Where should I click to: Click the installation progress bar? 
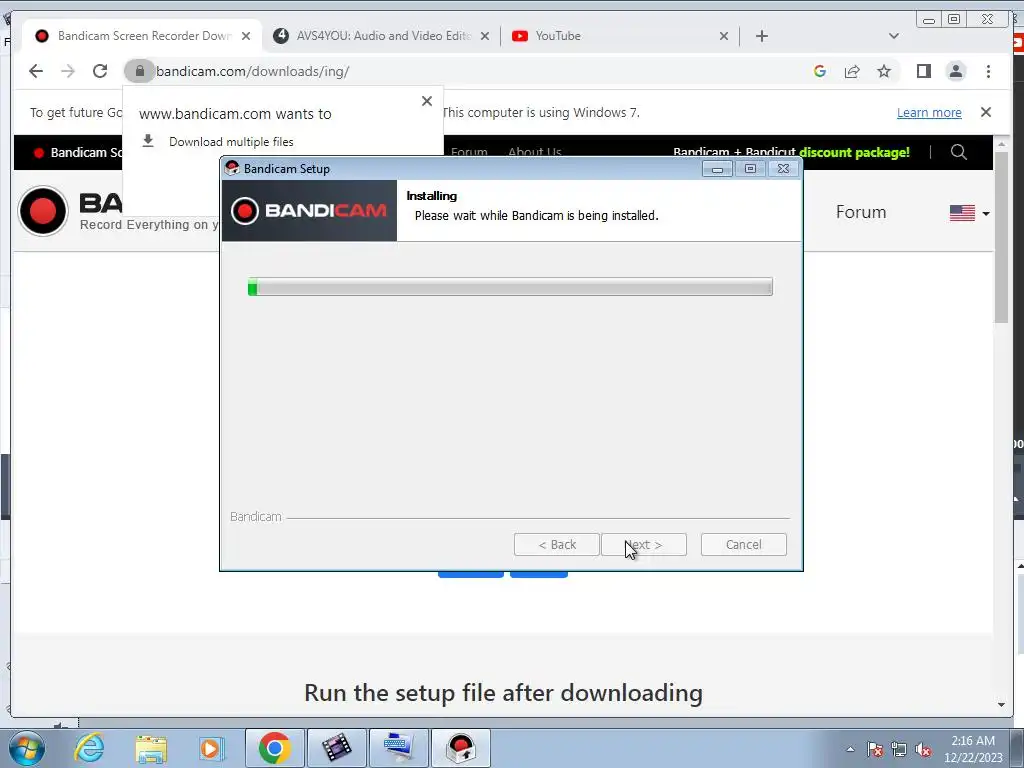(510, 287)
